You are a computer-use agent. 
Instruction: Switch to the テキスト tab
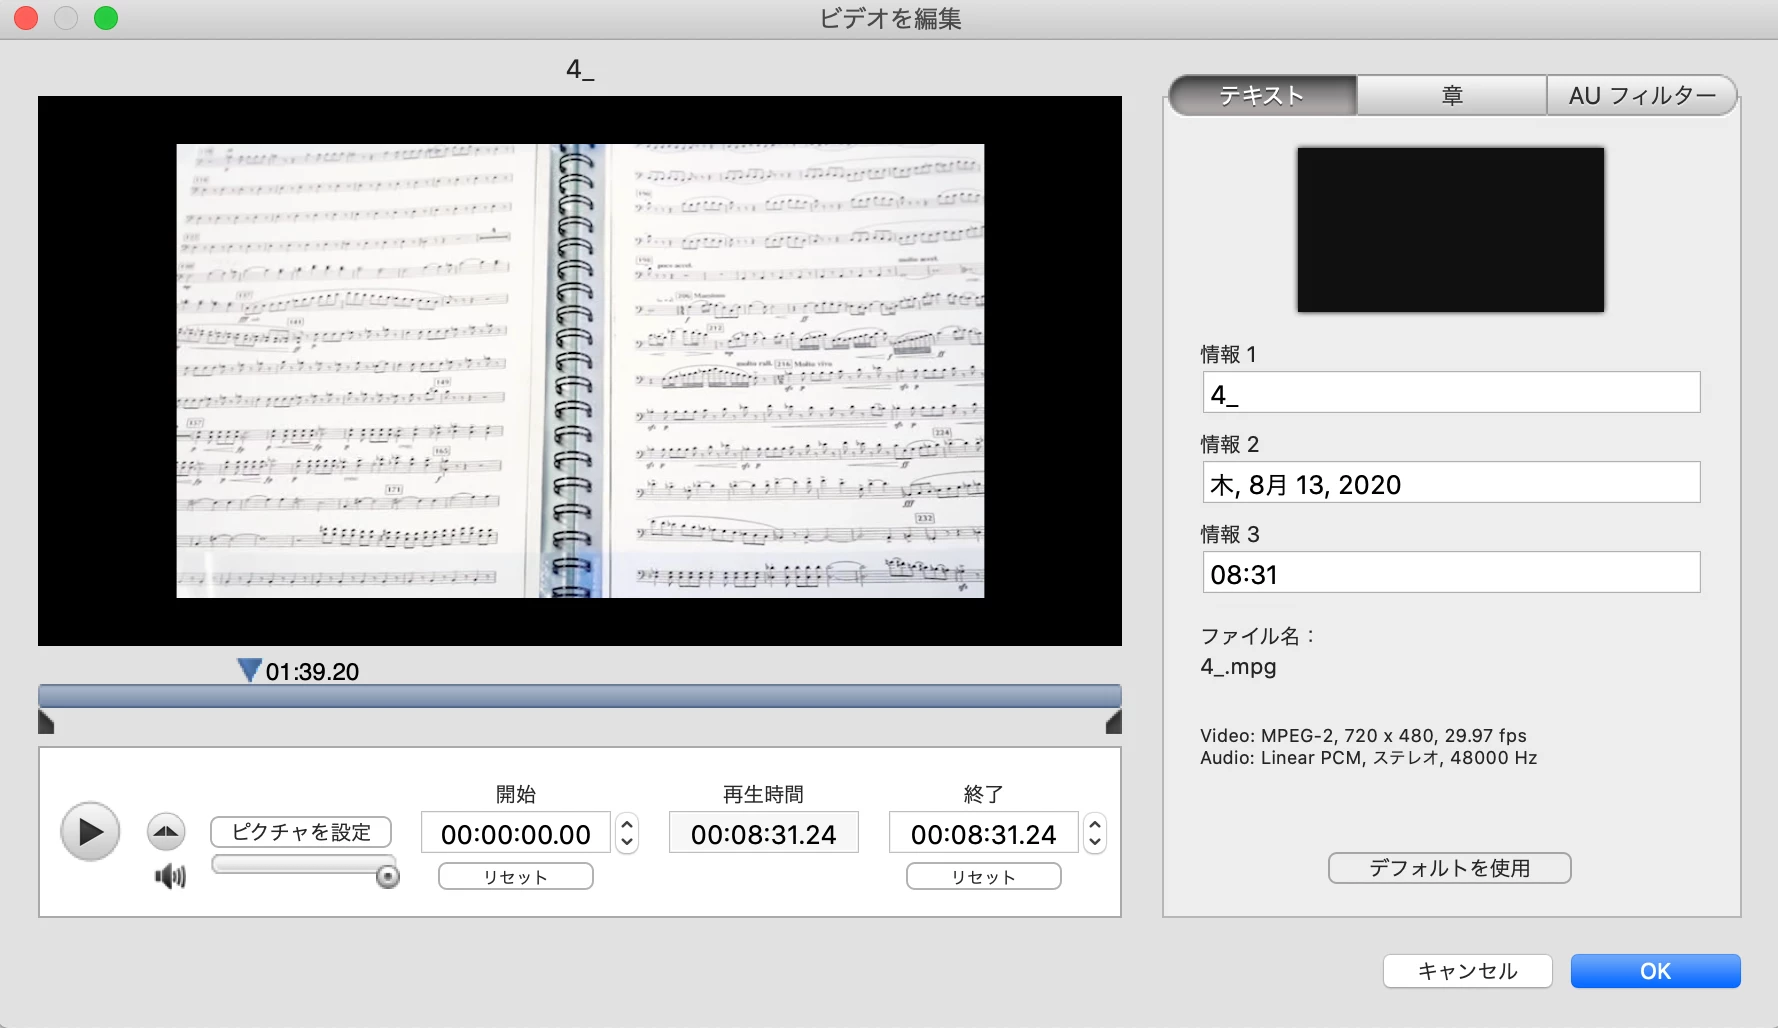[1262, 96]
